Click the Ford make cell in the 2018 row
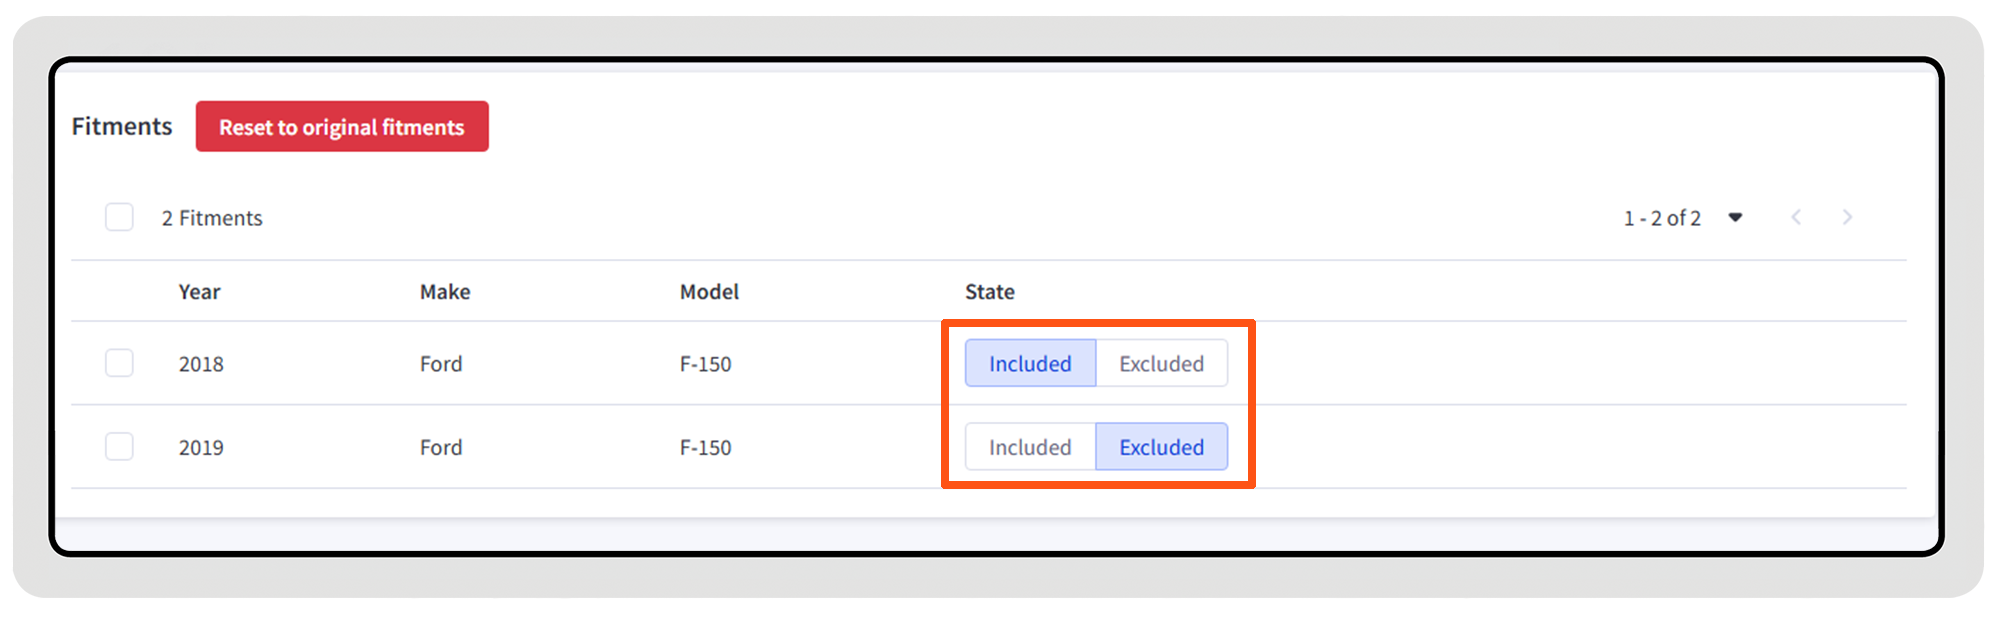2000x618 pixels. point(441,364)
